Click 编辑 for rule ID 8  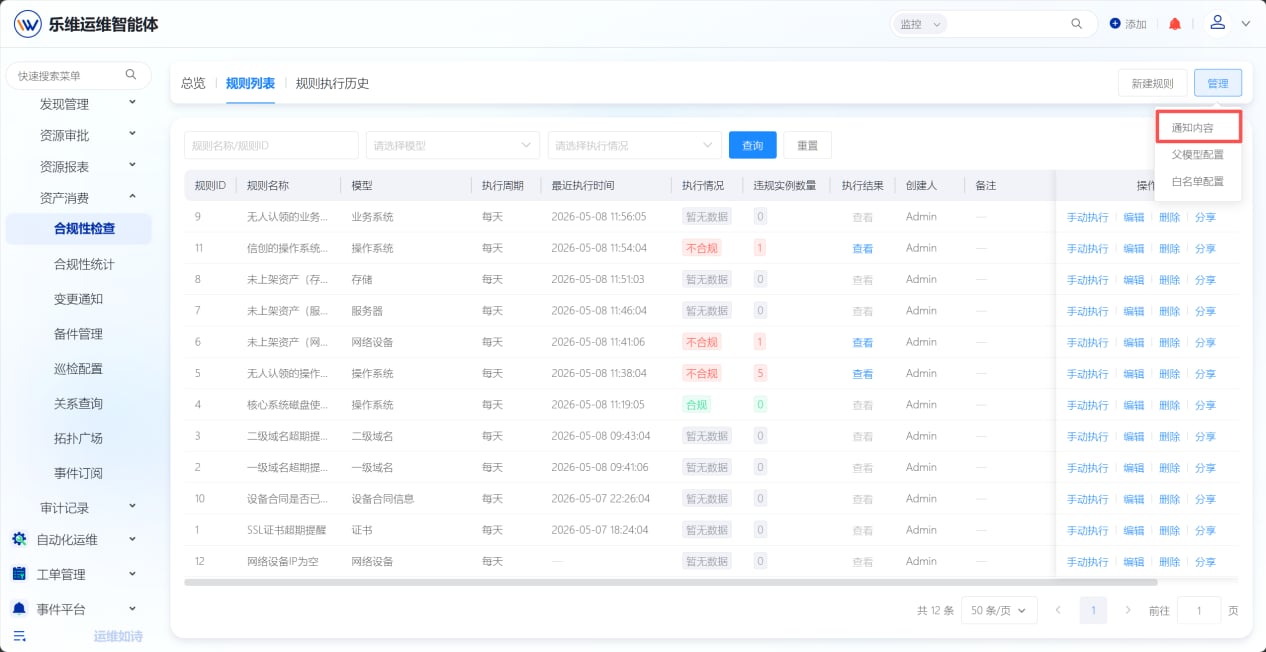(x=1133, y=280)
